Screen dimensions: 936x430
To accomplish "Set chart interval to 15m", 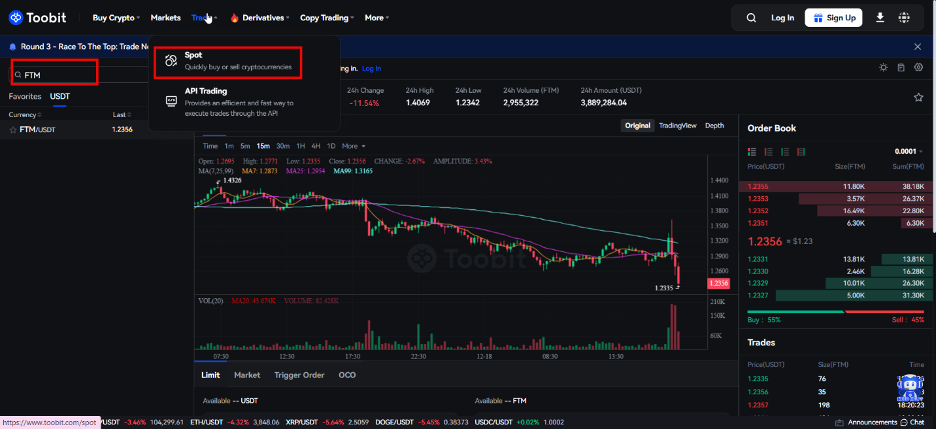I will (x=263, y=146).
